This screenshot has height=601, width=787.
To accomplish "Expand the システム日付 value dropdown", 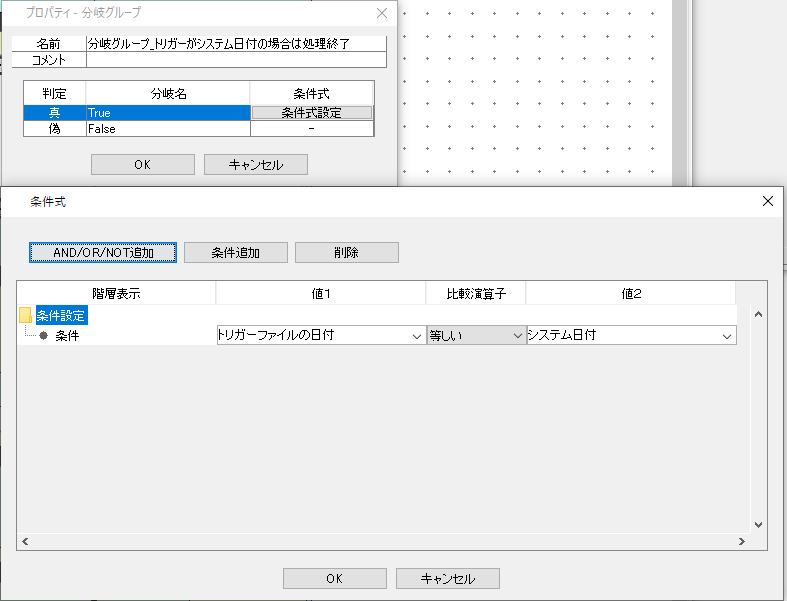I will coord(727,336).
